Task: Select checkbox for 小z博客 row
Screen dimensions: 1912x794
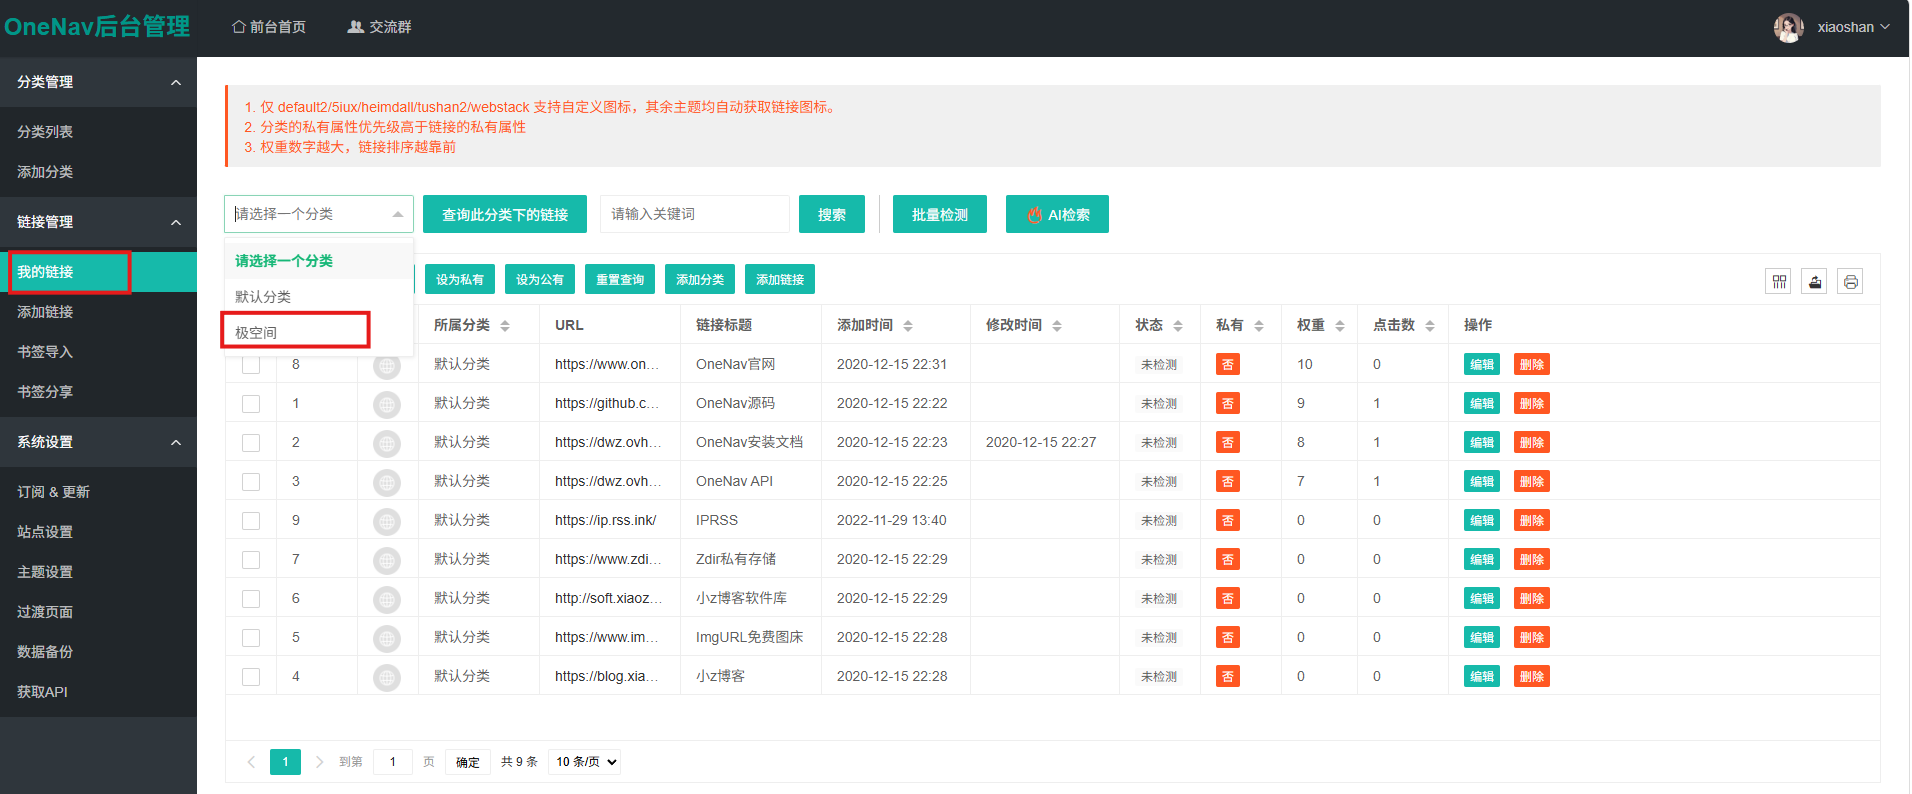Action: coord(251,677)
